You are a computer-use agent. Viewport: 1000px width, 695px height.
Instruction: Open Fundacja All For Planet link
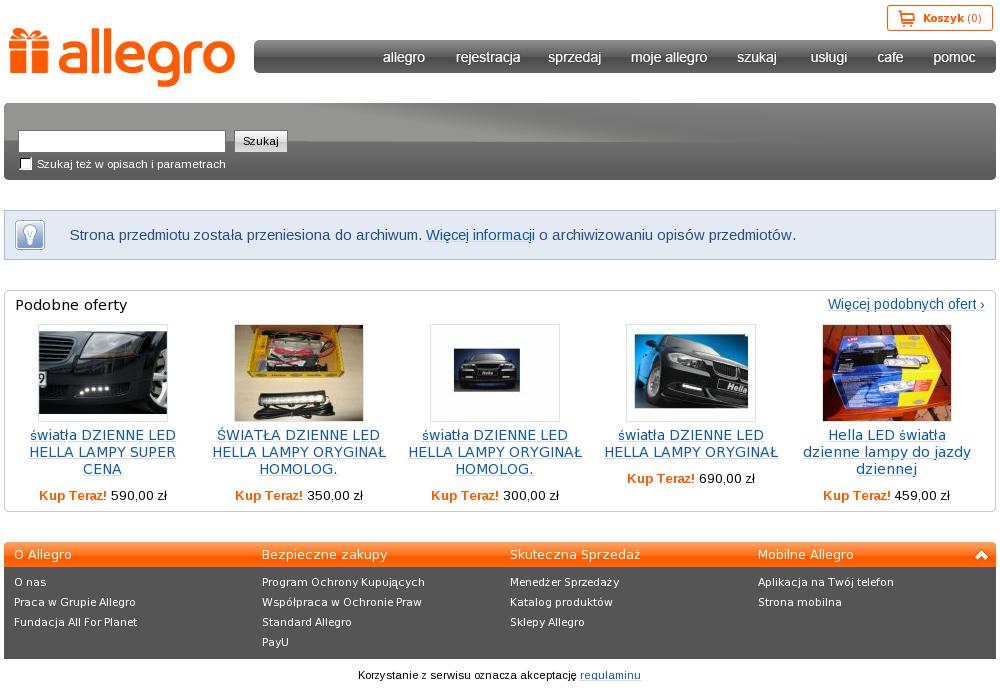(x=75, y=622)
